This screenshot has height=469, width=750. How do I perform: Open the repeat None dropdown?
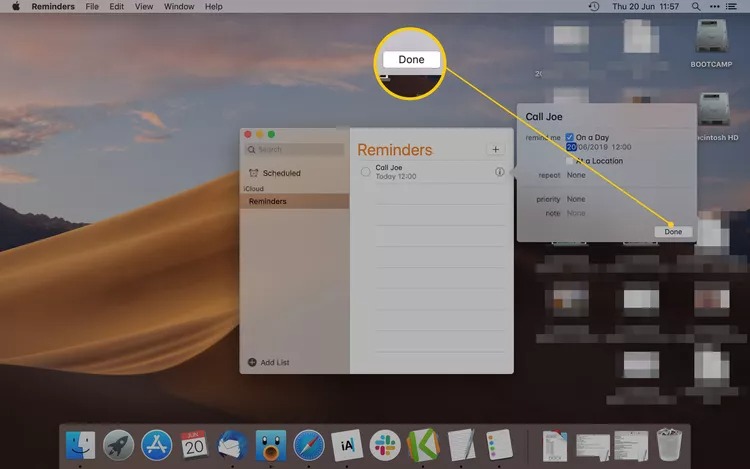click(x=576, y=175)
